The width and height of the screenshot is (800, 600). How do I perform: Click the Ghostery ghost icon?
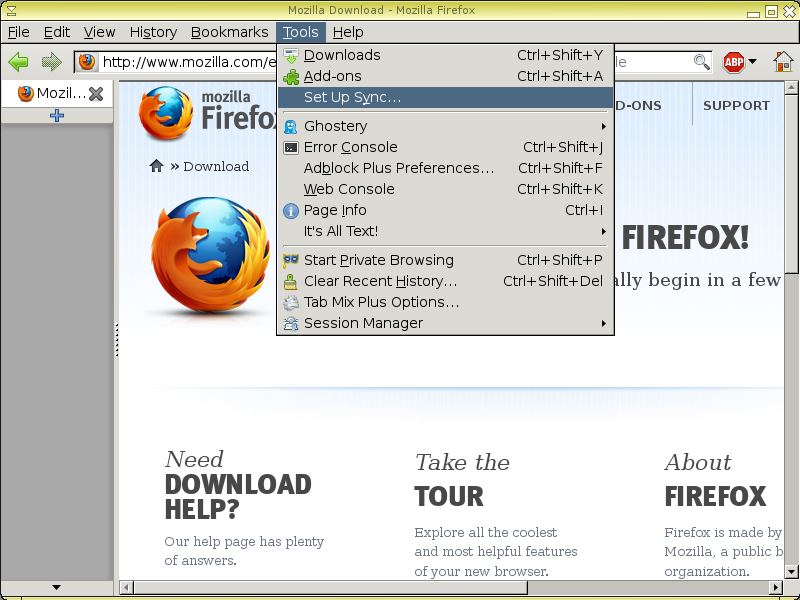(x=290, y=126)
